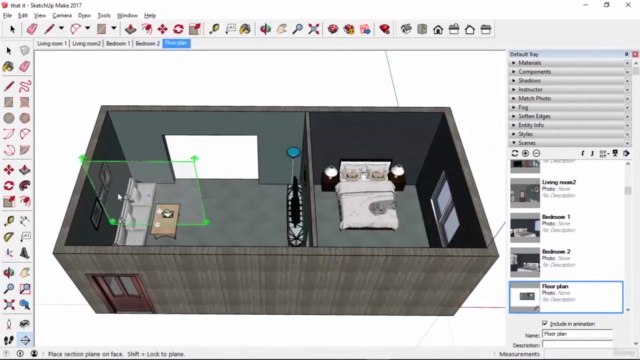Switch to Living room2 scene tab
The width and height of the screenshot is (640, 360).
click(x=86, y=43)
